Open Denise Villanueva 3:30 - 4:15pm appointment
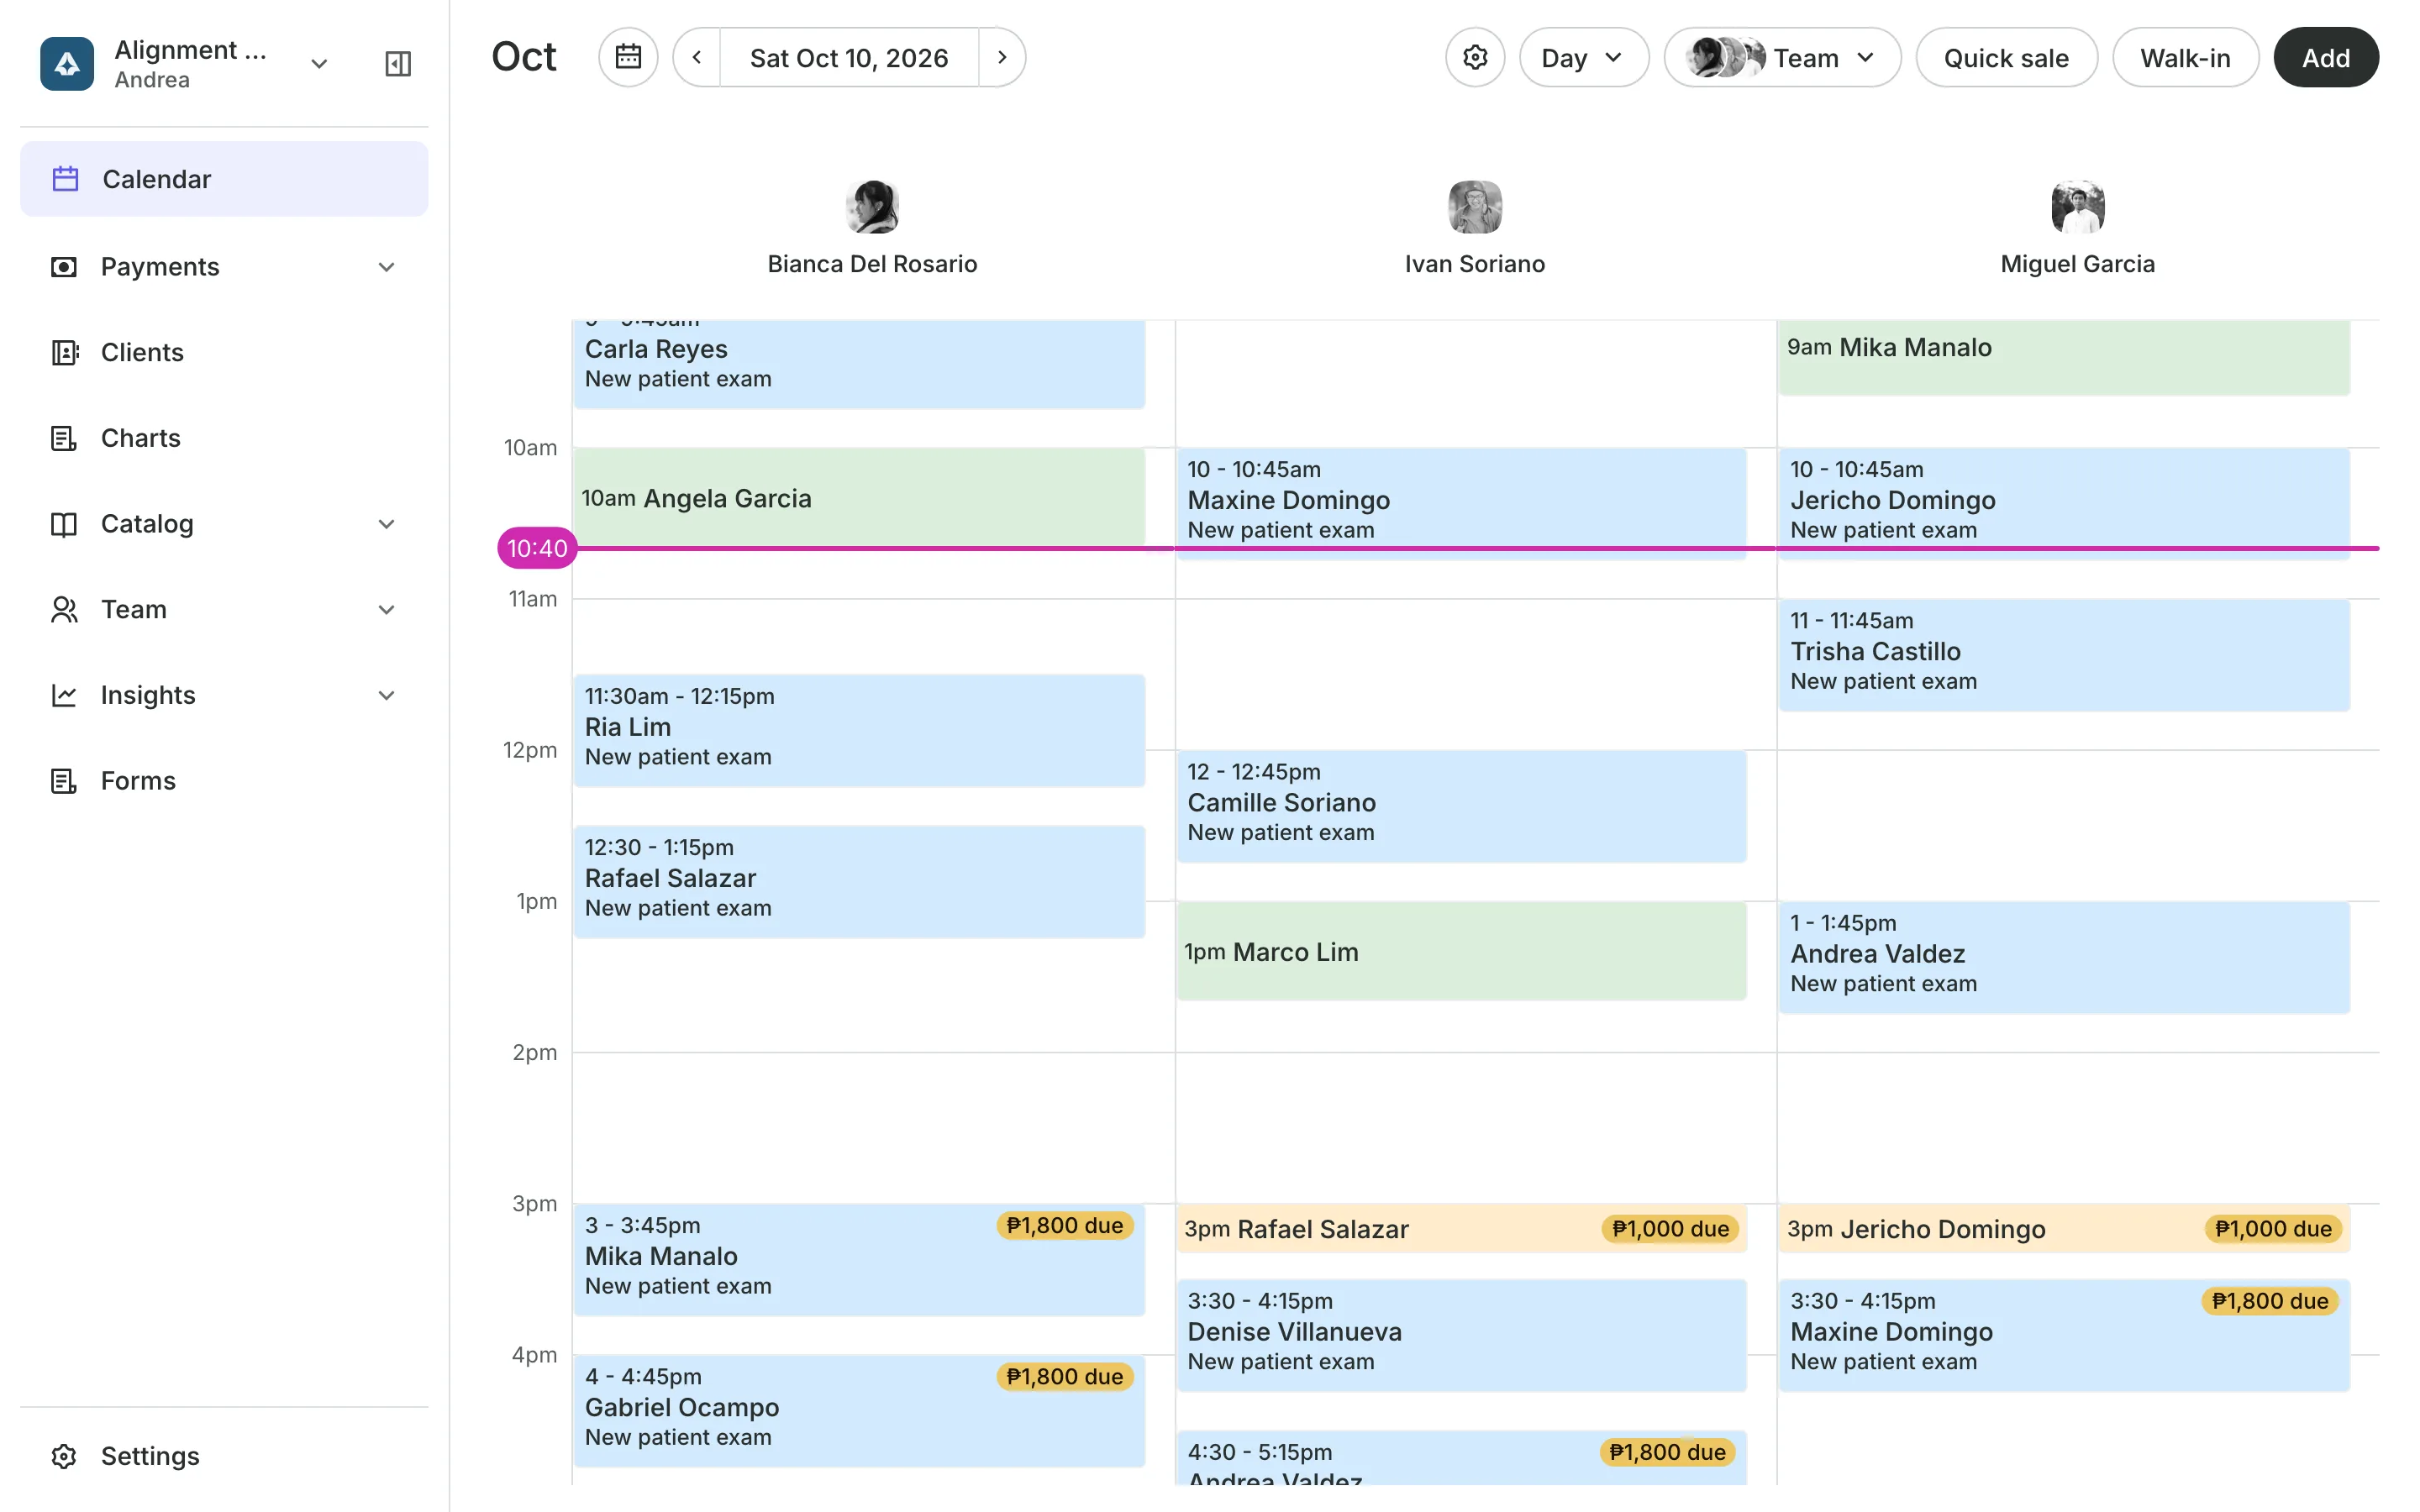 1461,1335
